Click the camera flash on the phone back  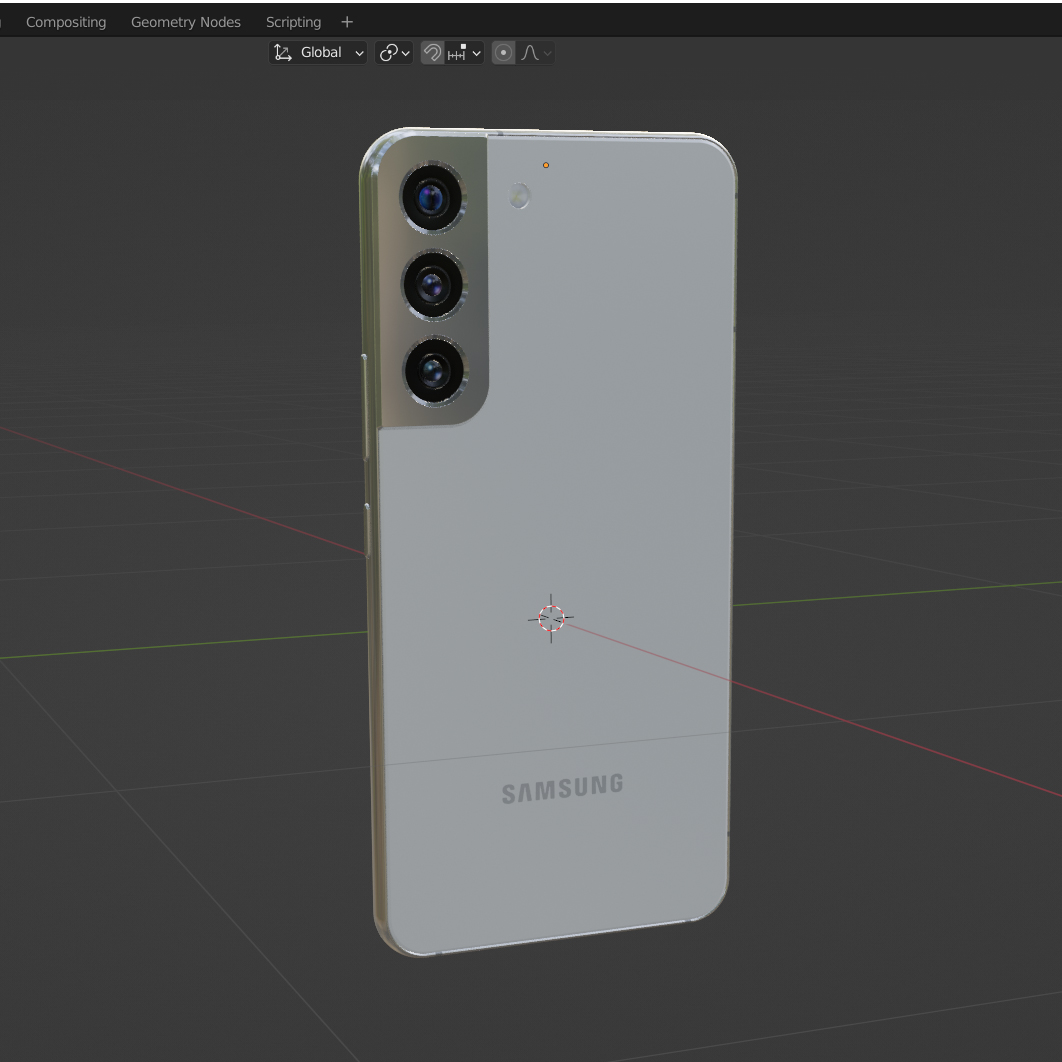tap(519, 196)
